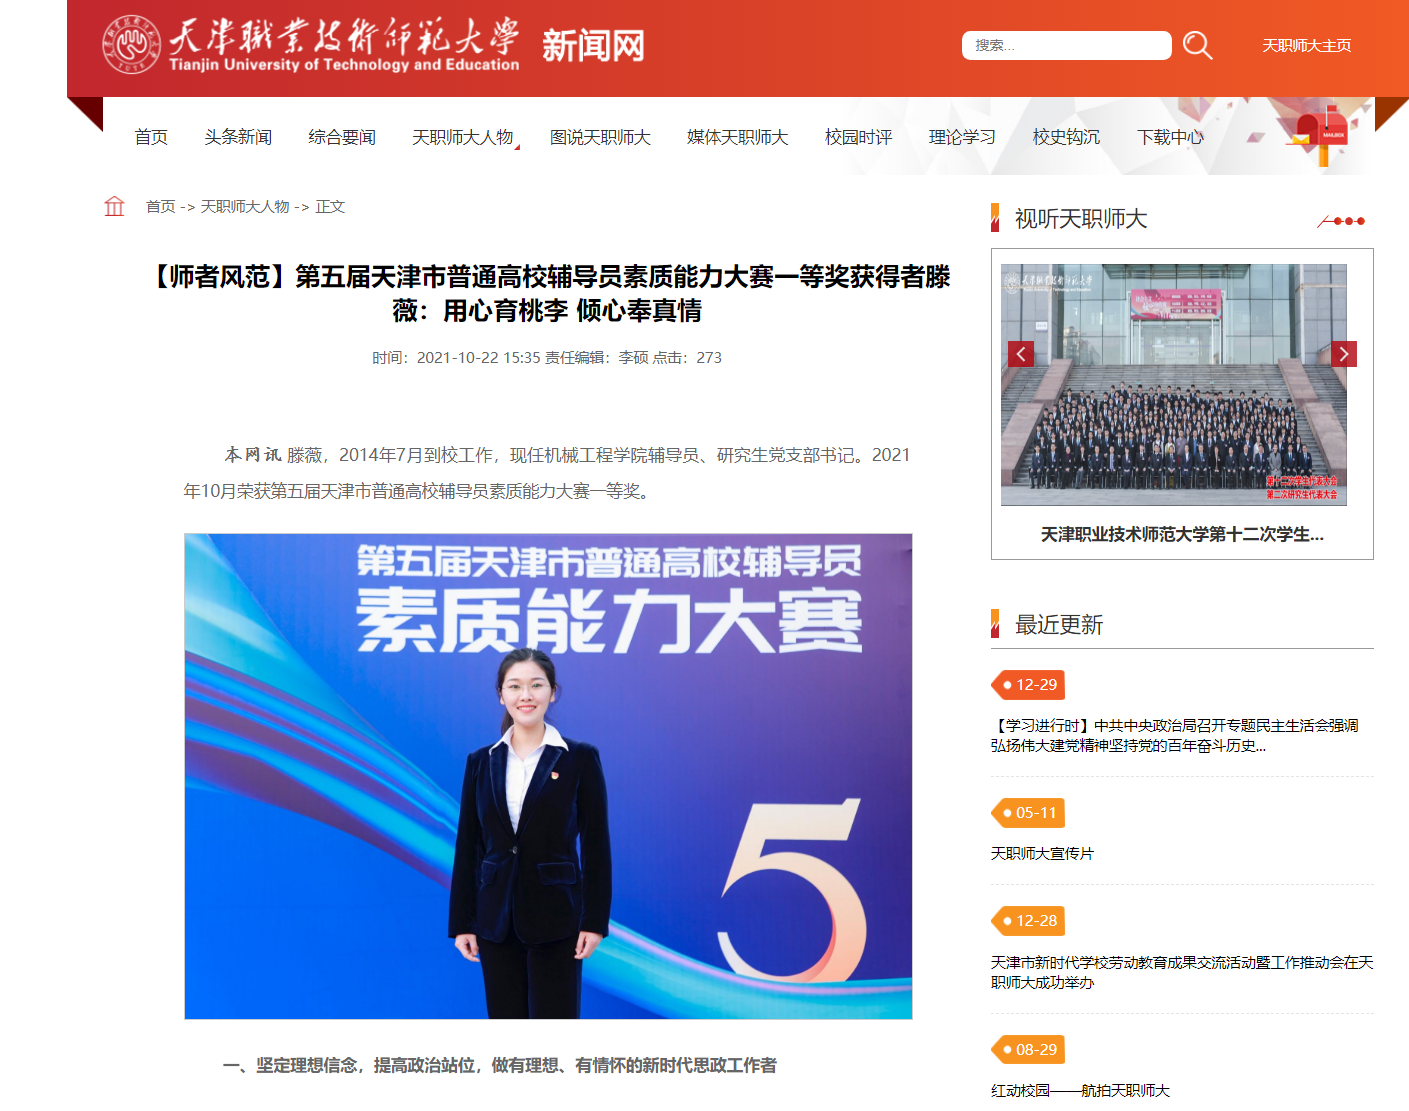Open 红动校园 aerial video link
The height and width of the screenshot is (1111, 1409).
(1080, 1090)
